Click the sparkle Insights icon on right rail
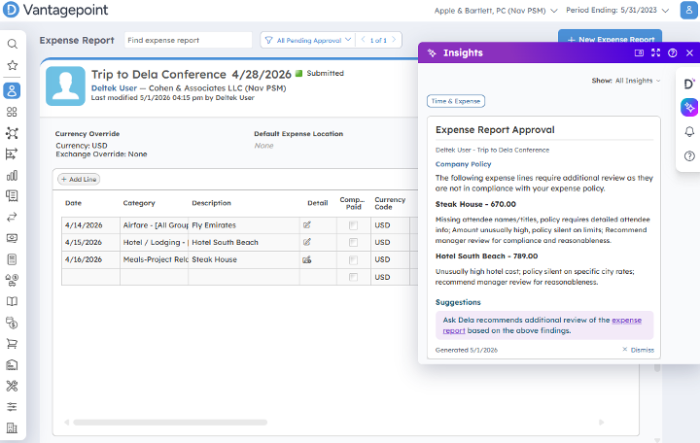Screen dimensions: 700x443 coord(689,107)
